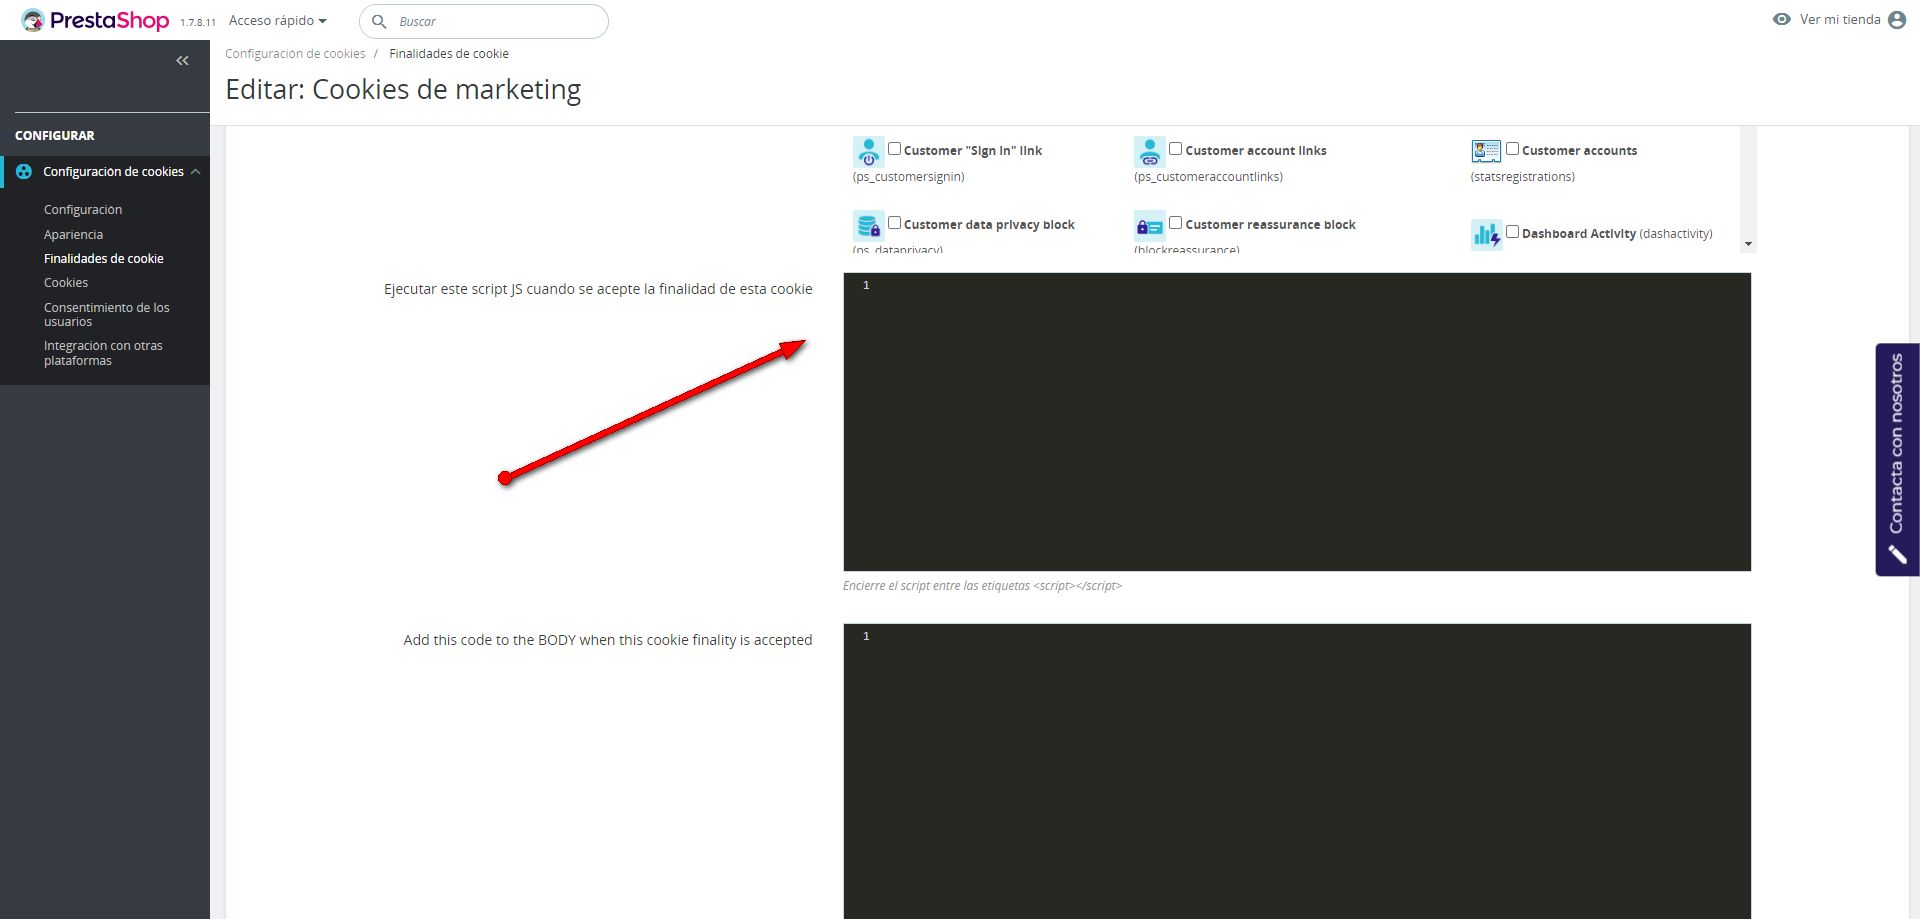
Task: Open the Finalidades de cookie submenu item
Action: pyautogui.click(x=104, y=258)
